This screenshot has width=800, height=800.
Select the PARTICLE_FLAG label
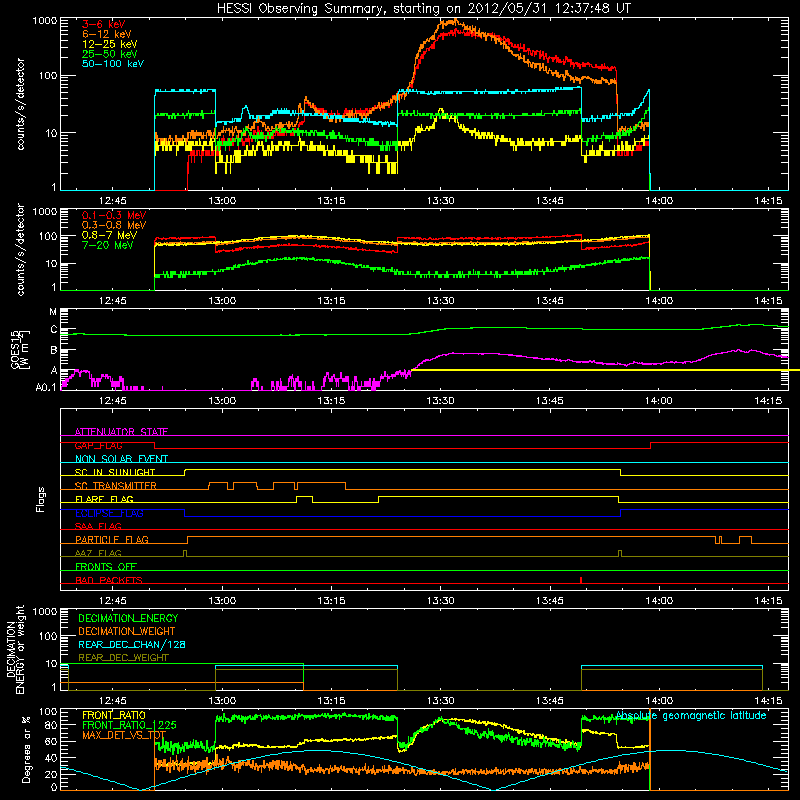(x=112, y=539)
